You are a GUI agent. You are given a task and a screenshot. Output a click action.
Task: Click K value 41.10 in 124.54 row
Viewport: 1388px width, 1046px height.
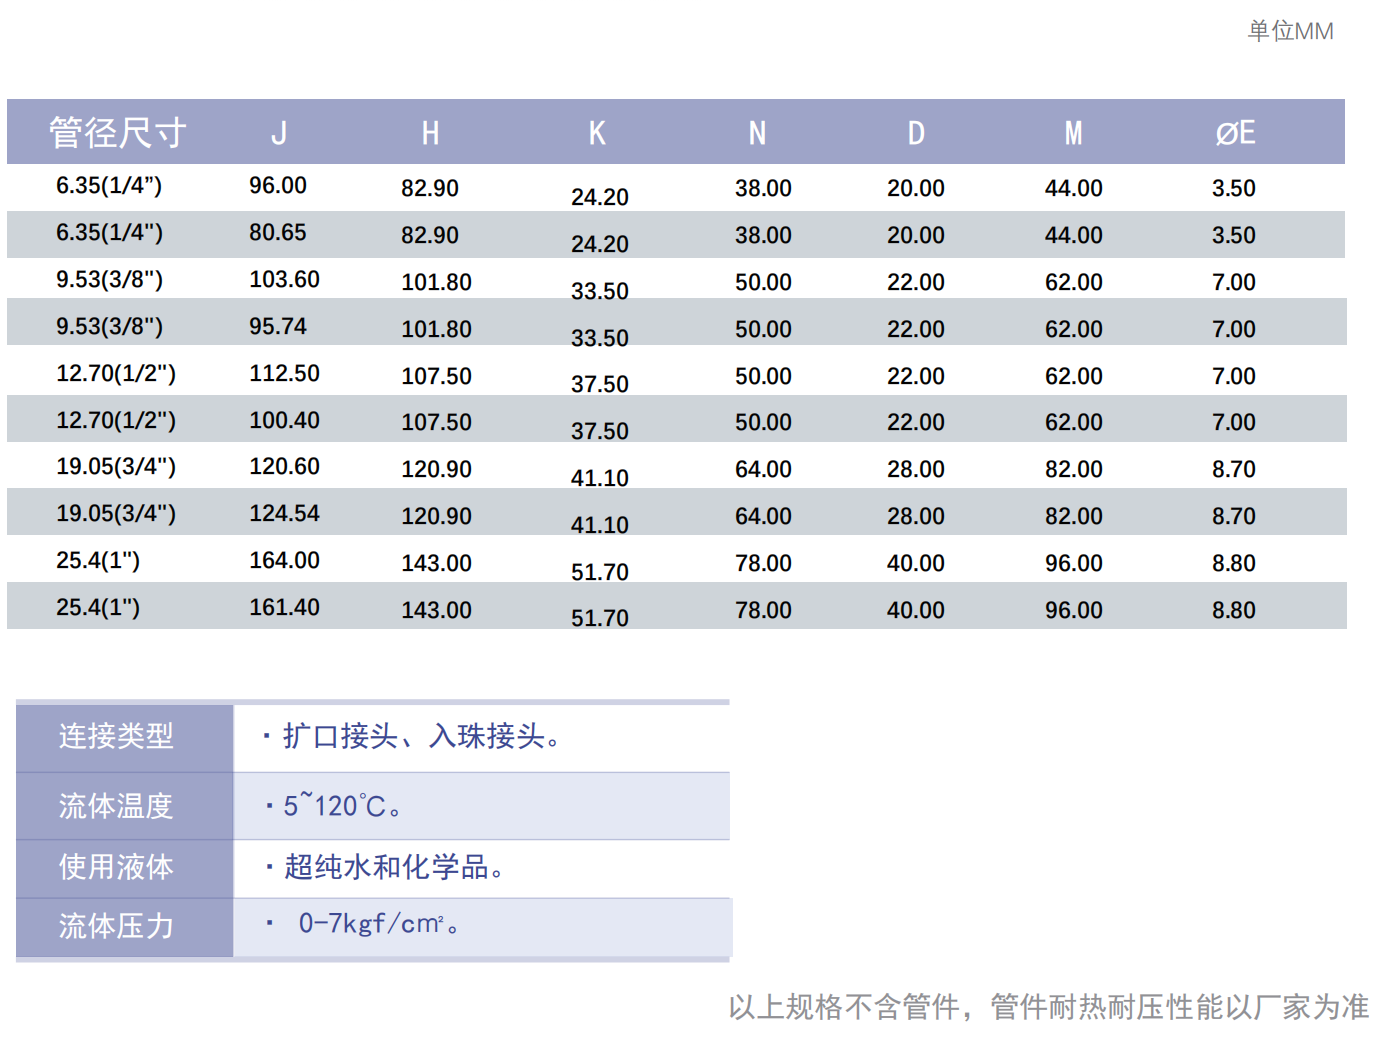600,525
